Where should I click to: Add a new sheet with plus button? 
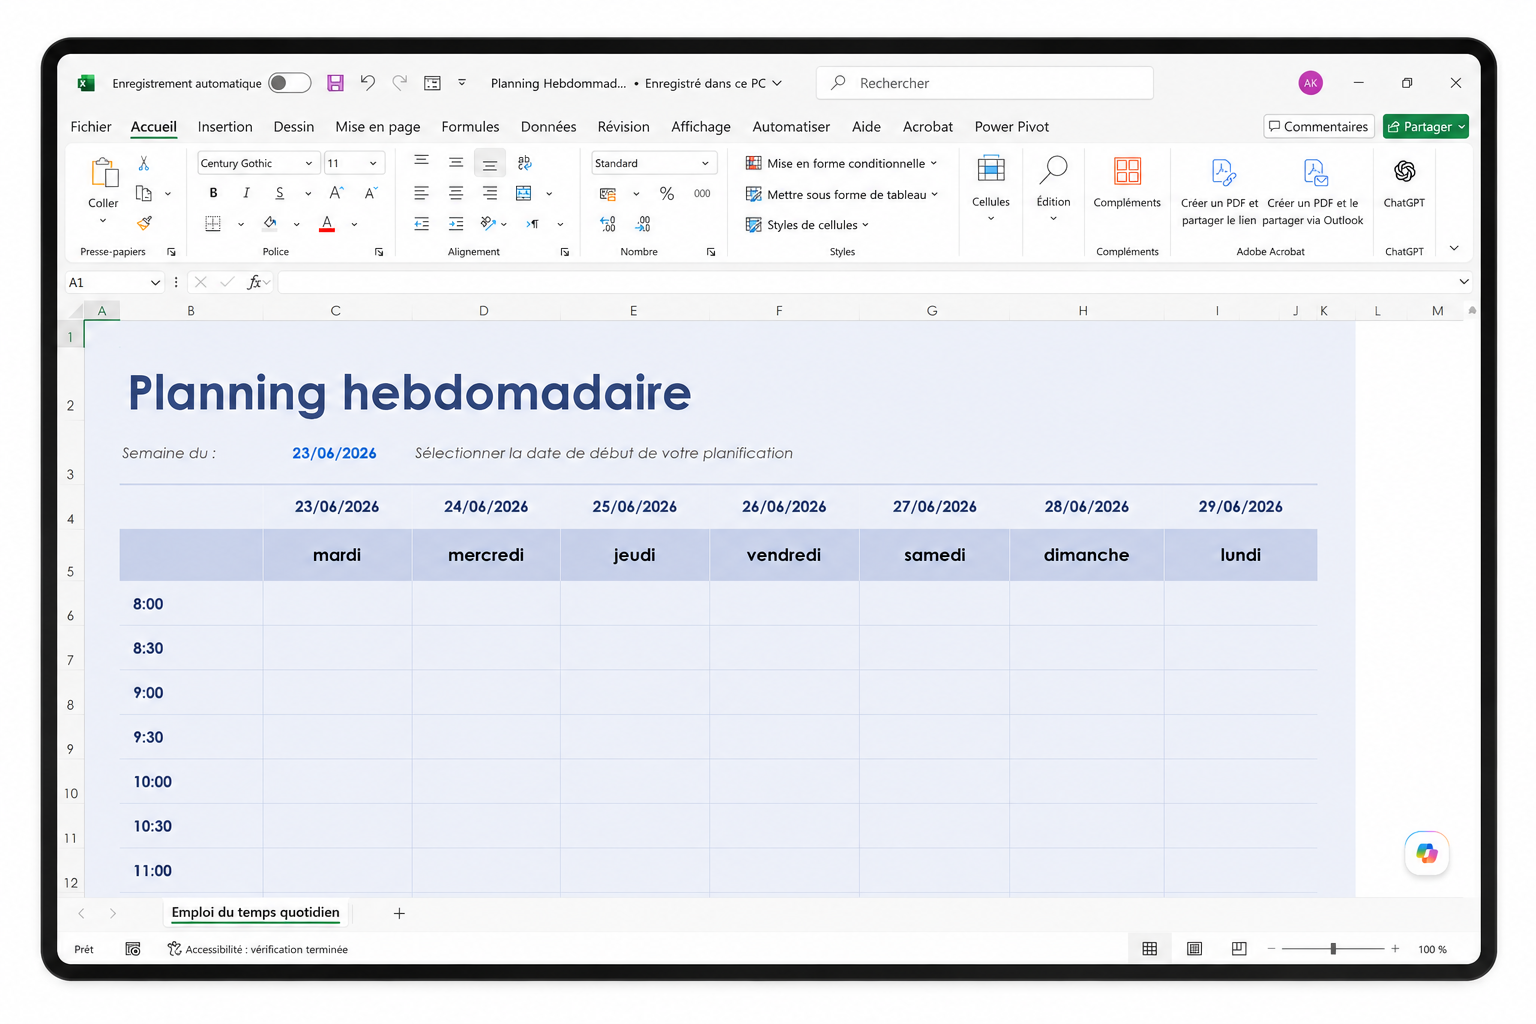[399, 913]
